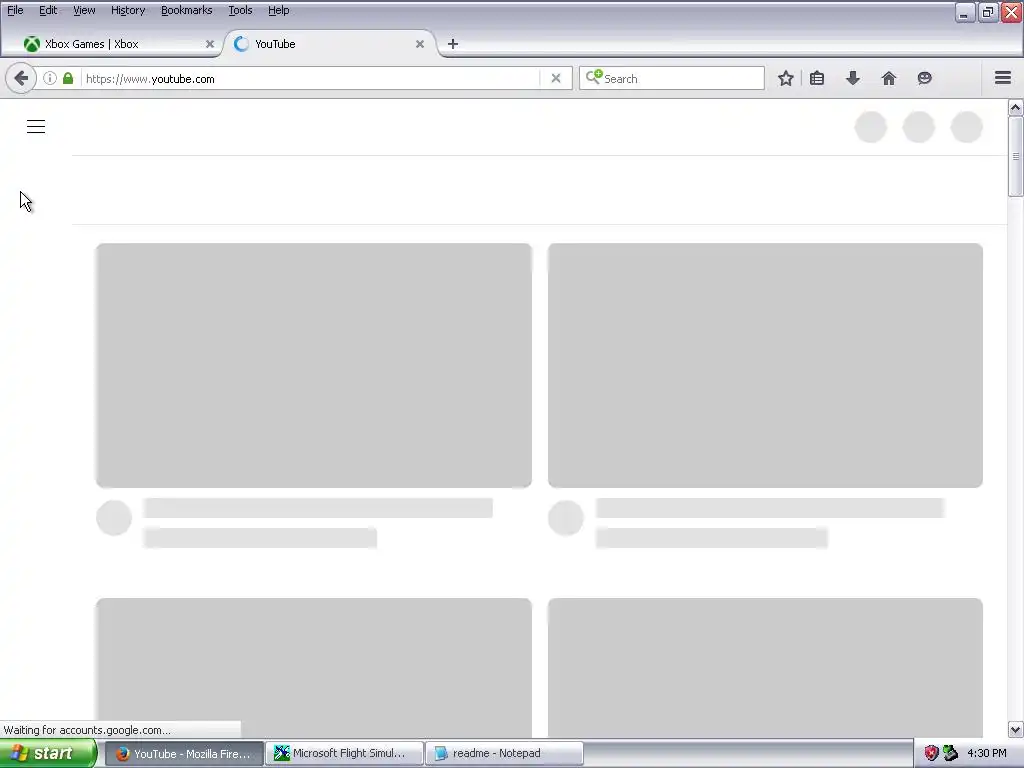Minimize the Firefox window
Screen dimensions: 1024x768
(965, 12)
